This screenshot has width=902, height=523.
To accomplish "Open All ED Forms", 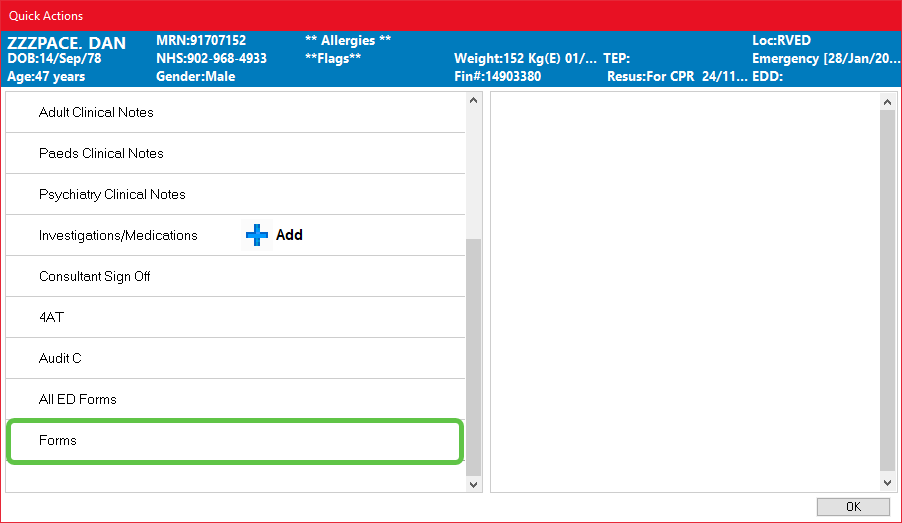I will coord(78,400).
